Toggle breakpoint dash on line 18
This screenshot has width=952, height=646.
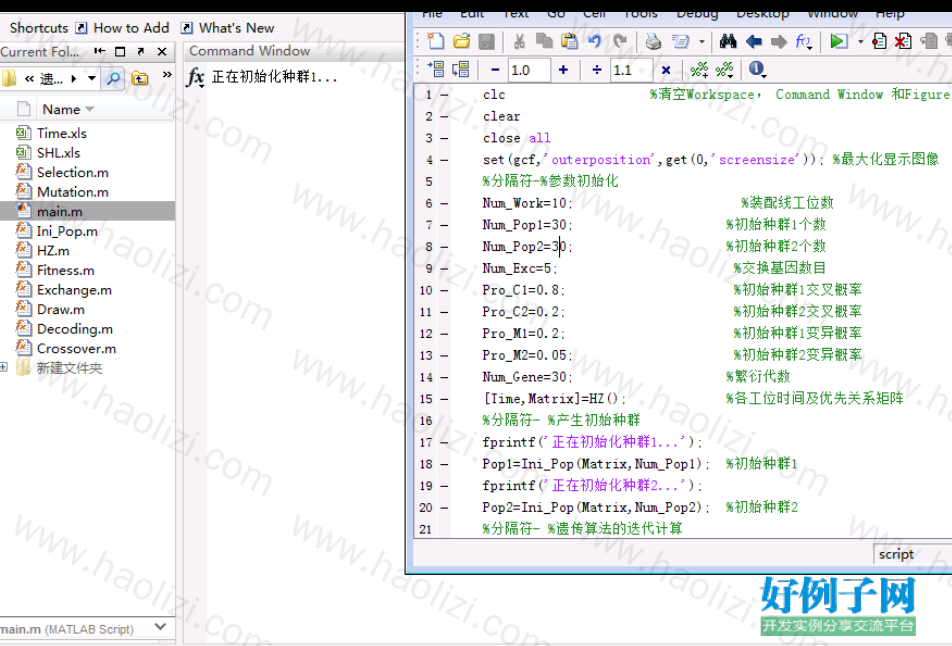tap(444, 464)
